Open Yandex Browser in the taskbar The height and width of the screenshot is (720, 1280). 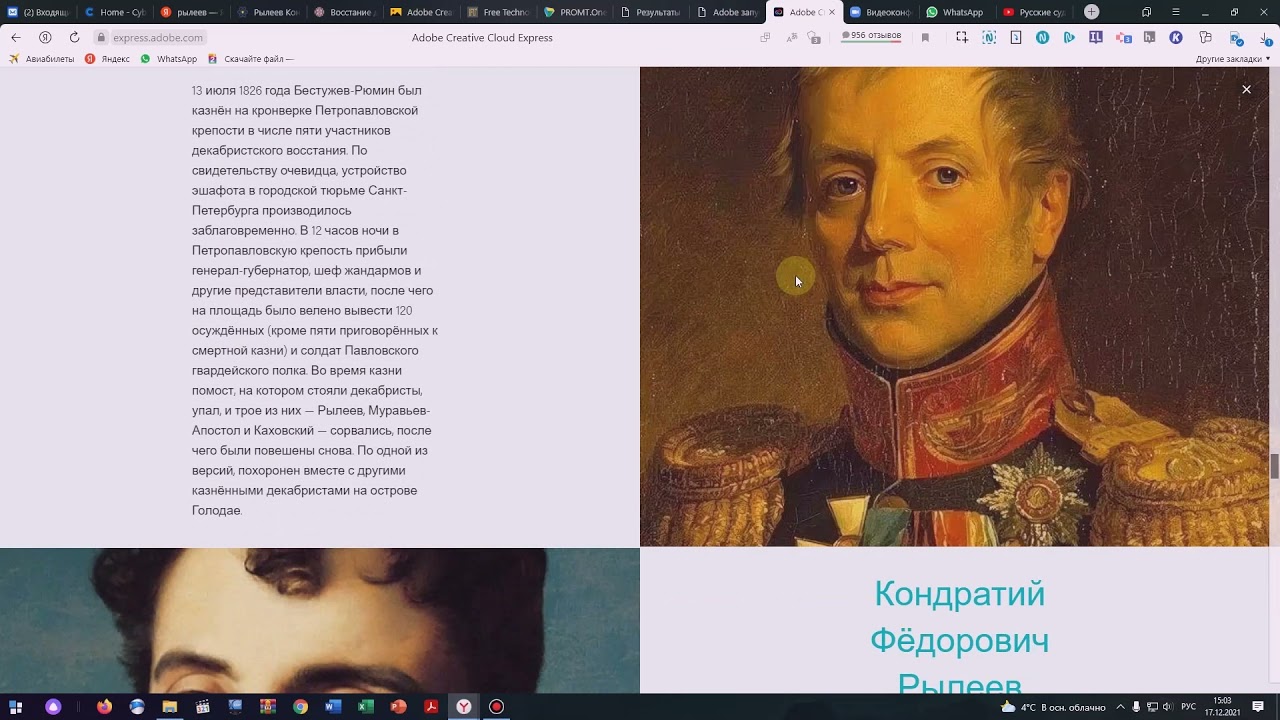click(x=464, y=707)
